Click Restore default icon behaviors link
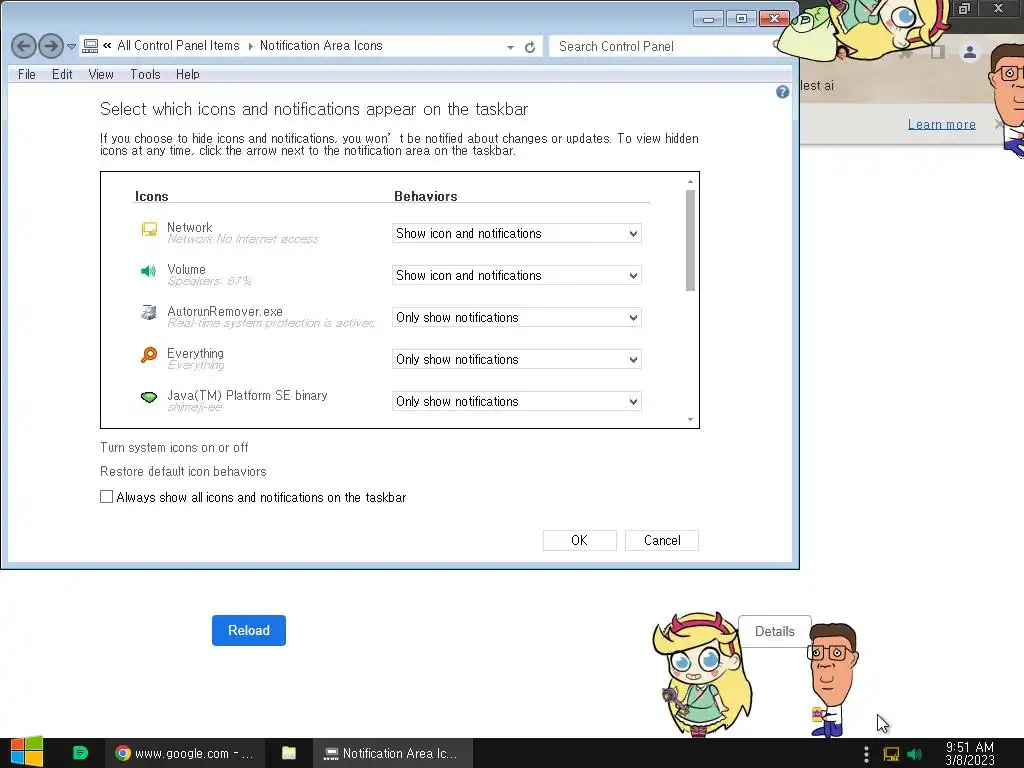The height and width of the screenshot is (768, 1024). [x=183, y=472]
